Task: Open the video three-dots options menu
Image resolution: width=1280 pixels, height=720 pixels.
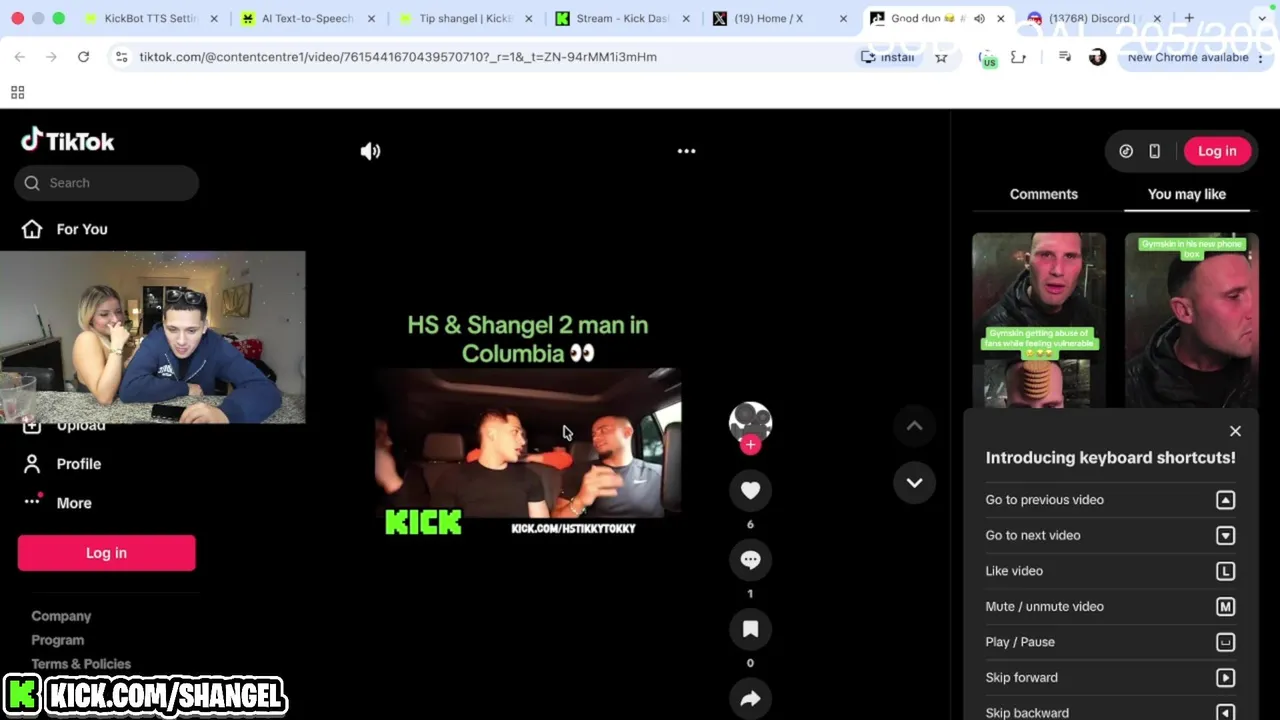Action: 686,151
